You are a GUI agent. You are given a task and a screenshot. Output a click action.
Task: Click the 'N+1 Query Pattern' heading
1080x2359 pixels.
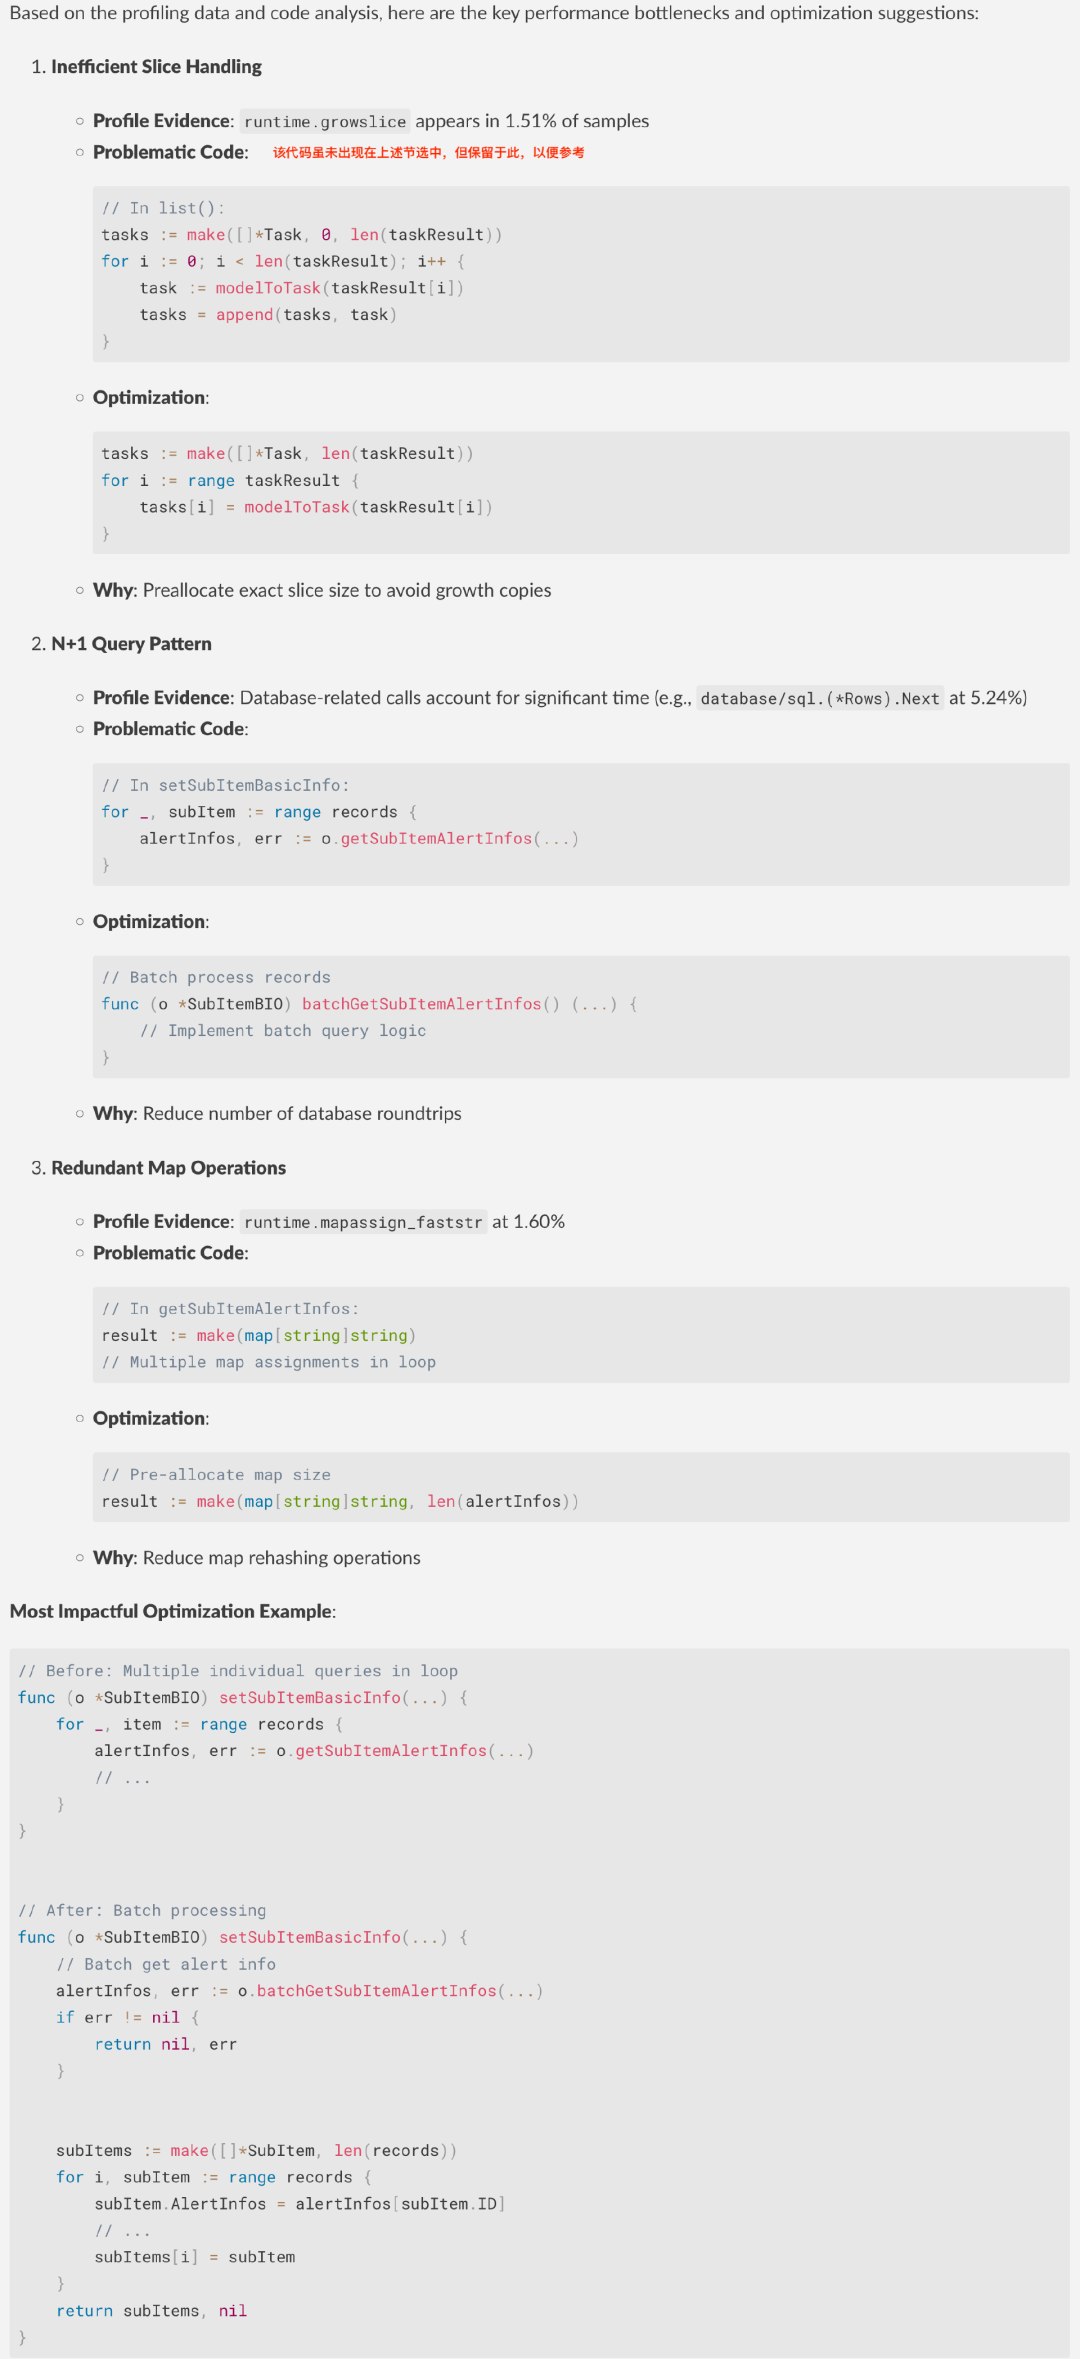point(131,644)
